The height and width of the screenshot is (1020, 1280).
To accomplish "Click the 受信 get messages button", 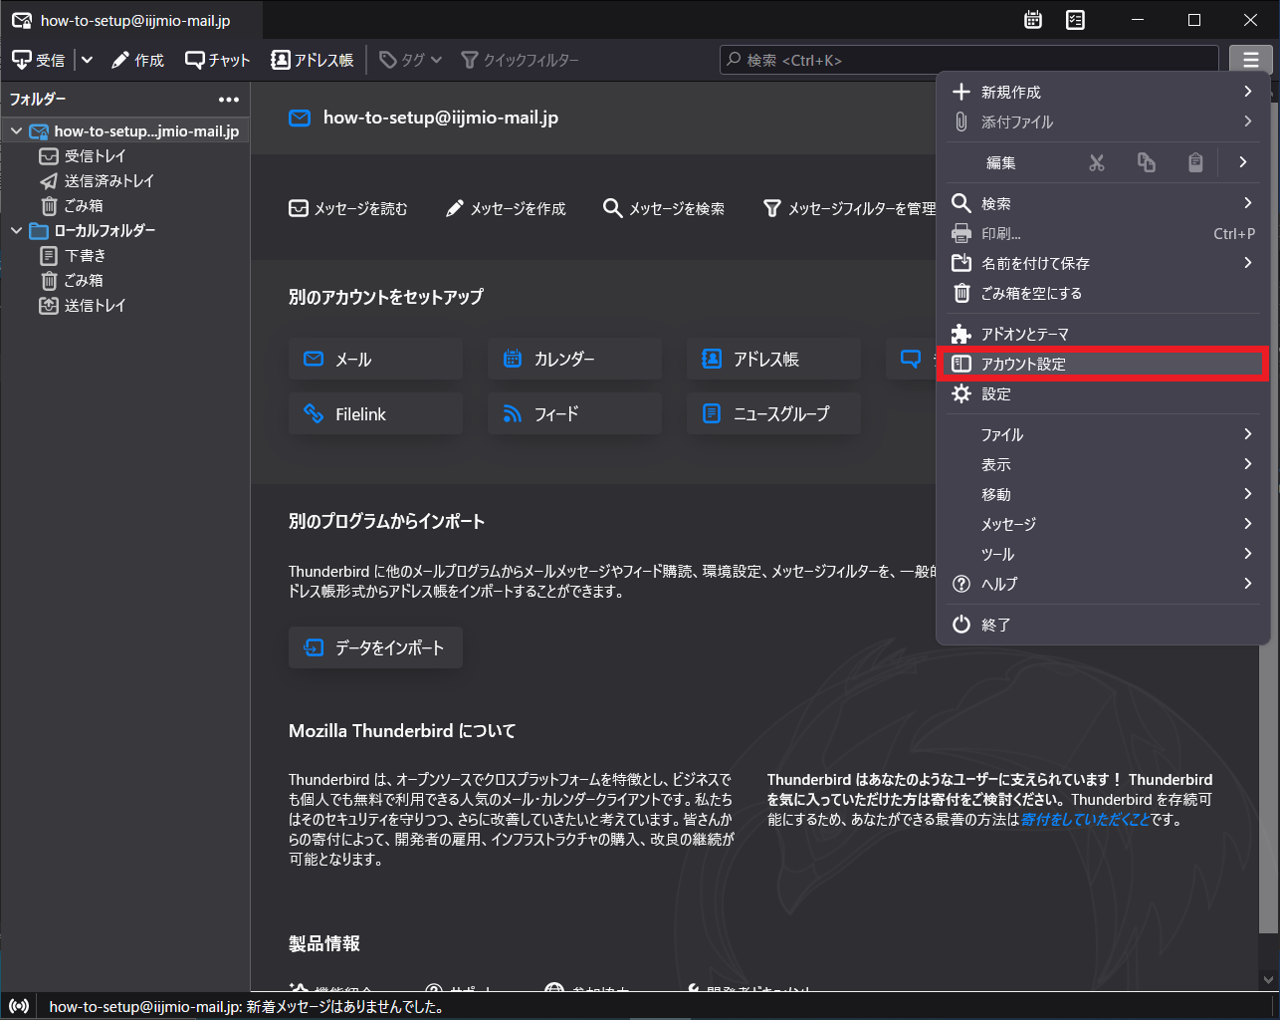I will pos(38,60).
